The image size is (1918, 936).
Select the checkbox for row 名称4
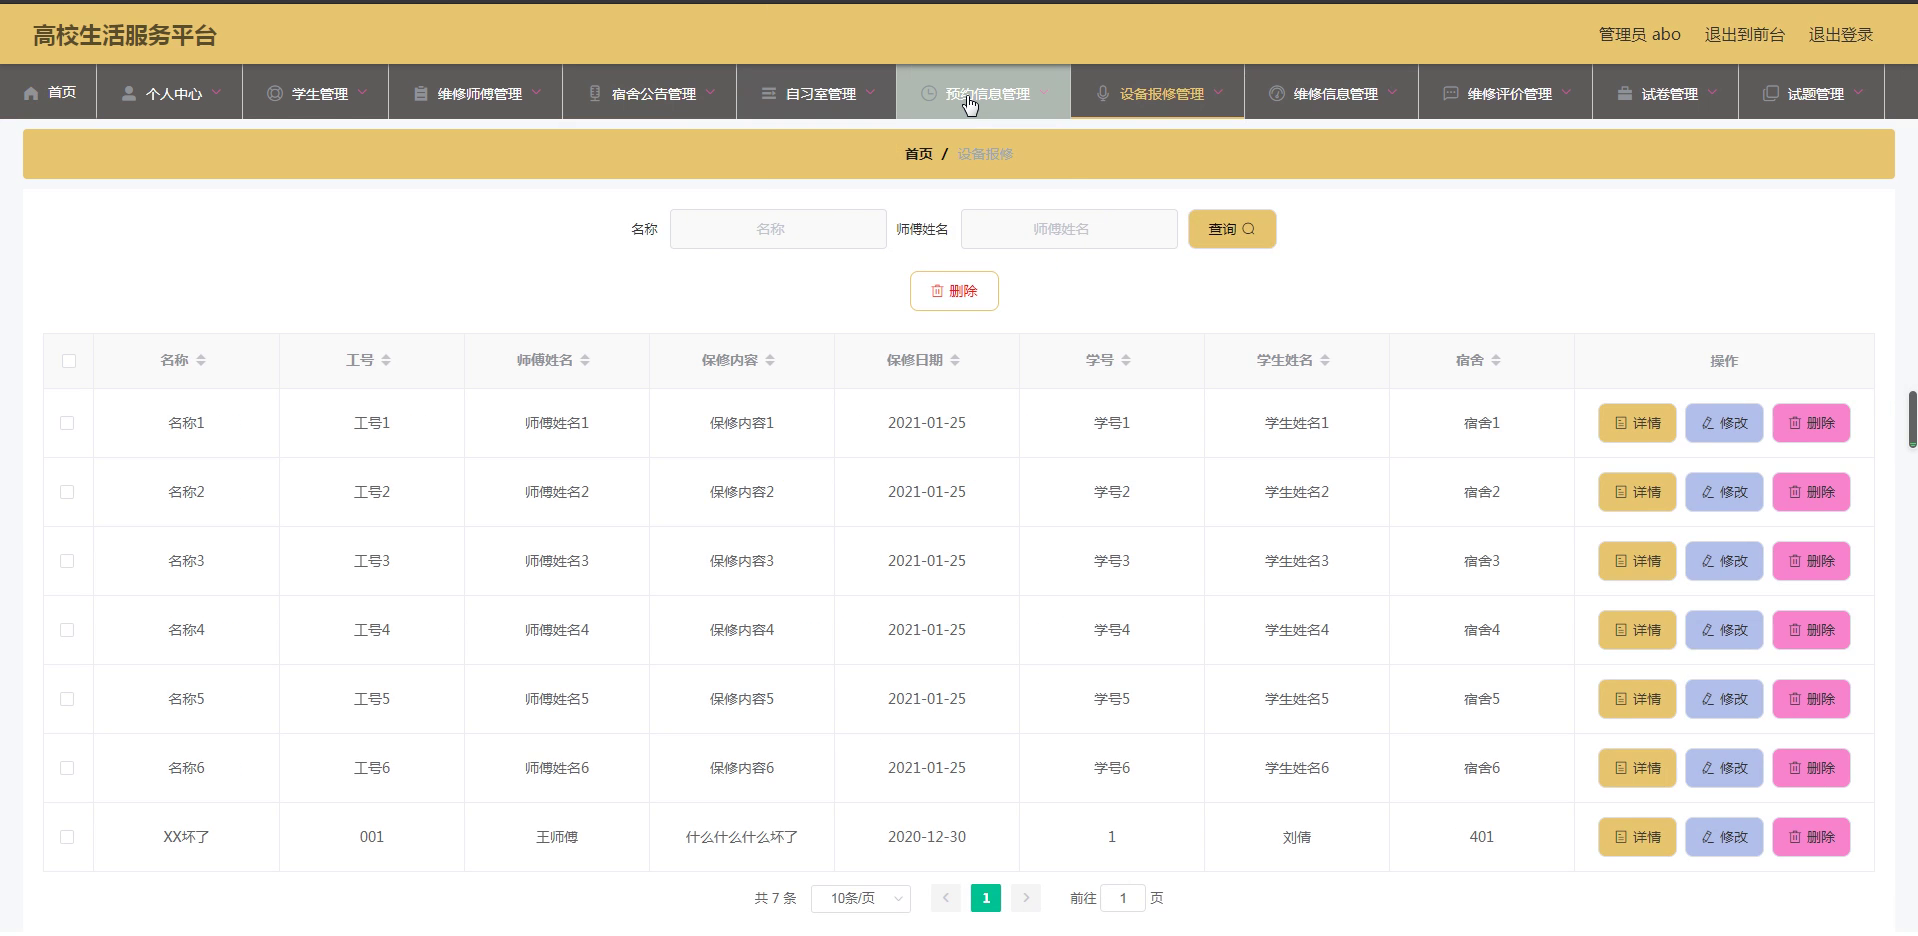coord(67,630)
